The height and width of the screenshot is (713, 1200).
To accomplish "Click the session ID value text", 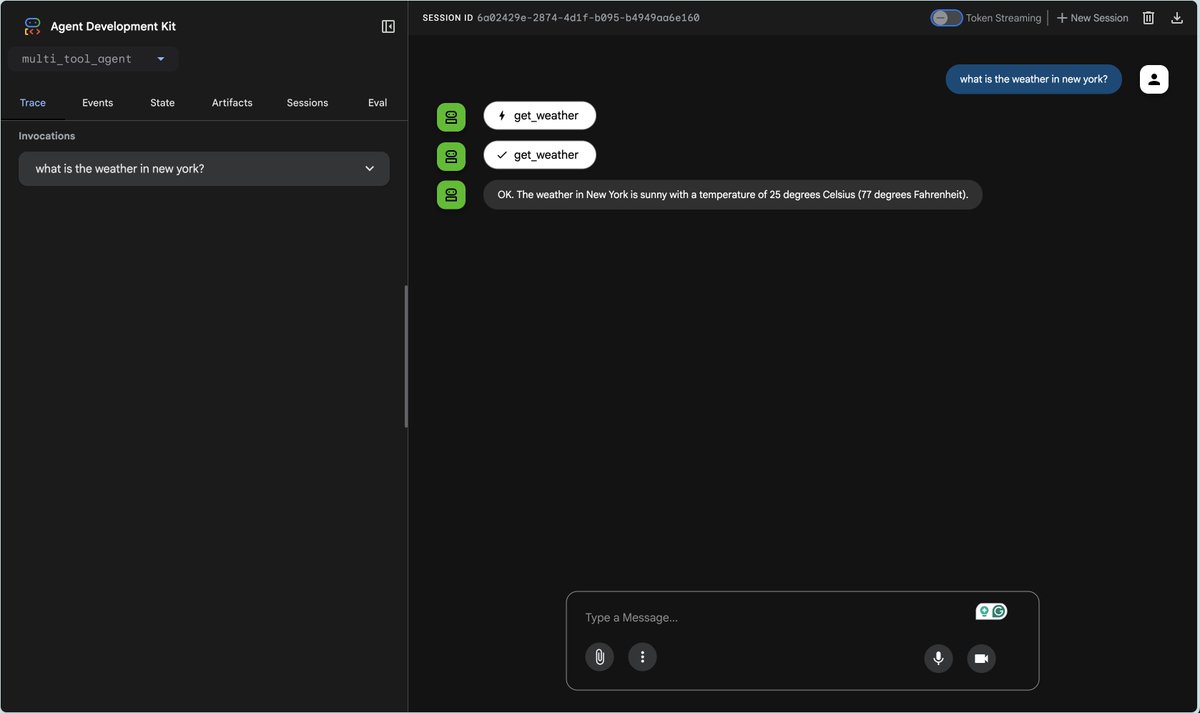I will pos(588,18).
